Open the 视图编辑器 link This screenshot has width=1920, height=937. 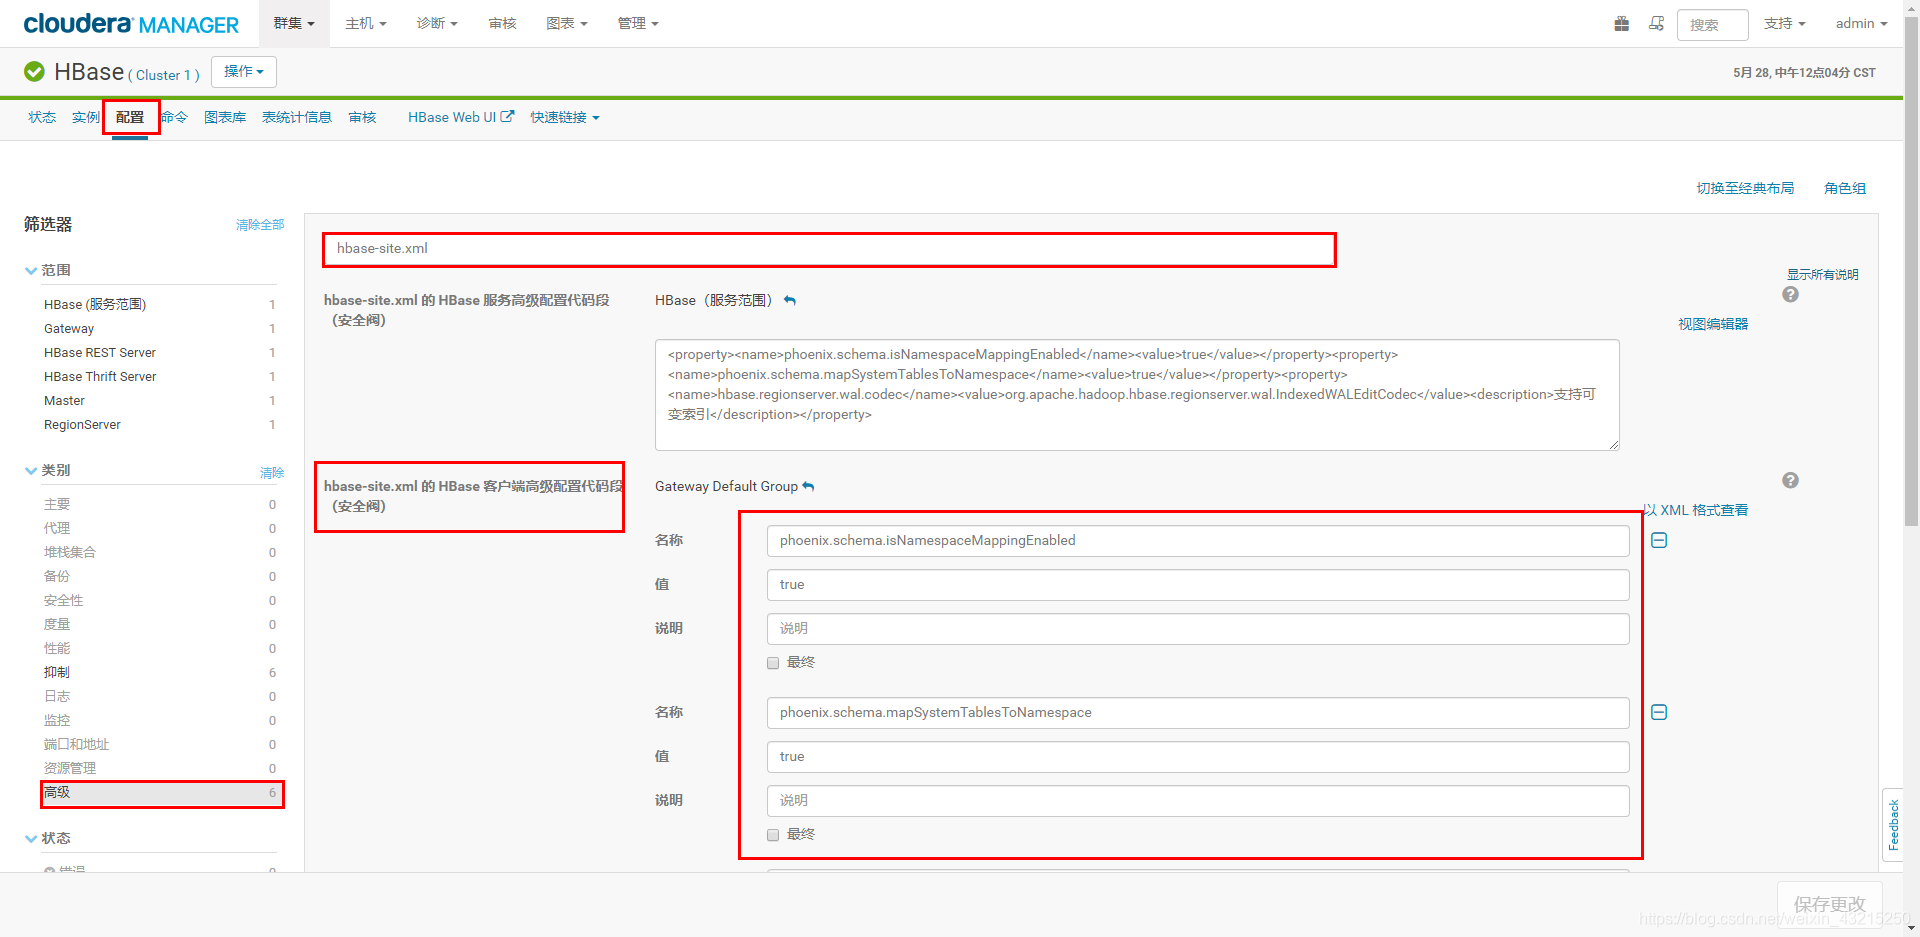[x=1713, y=324]
